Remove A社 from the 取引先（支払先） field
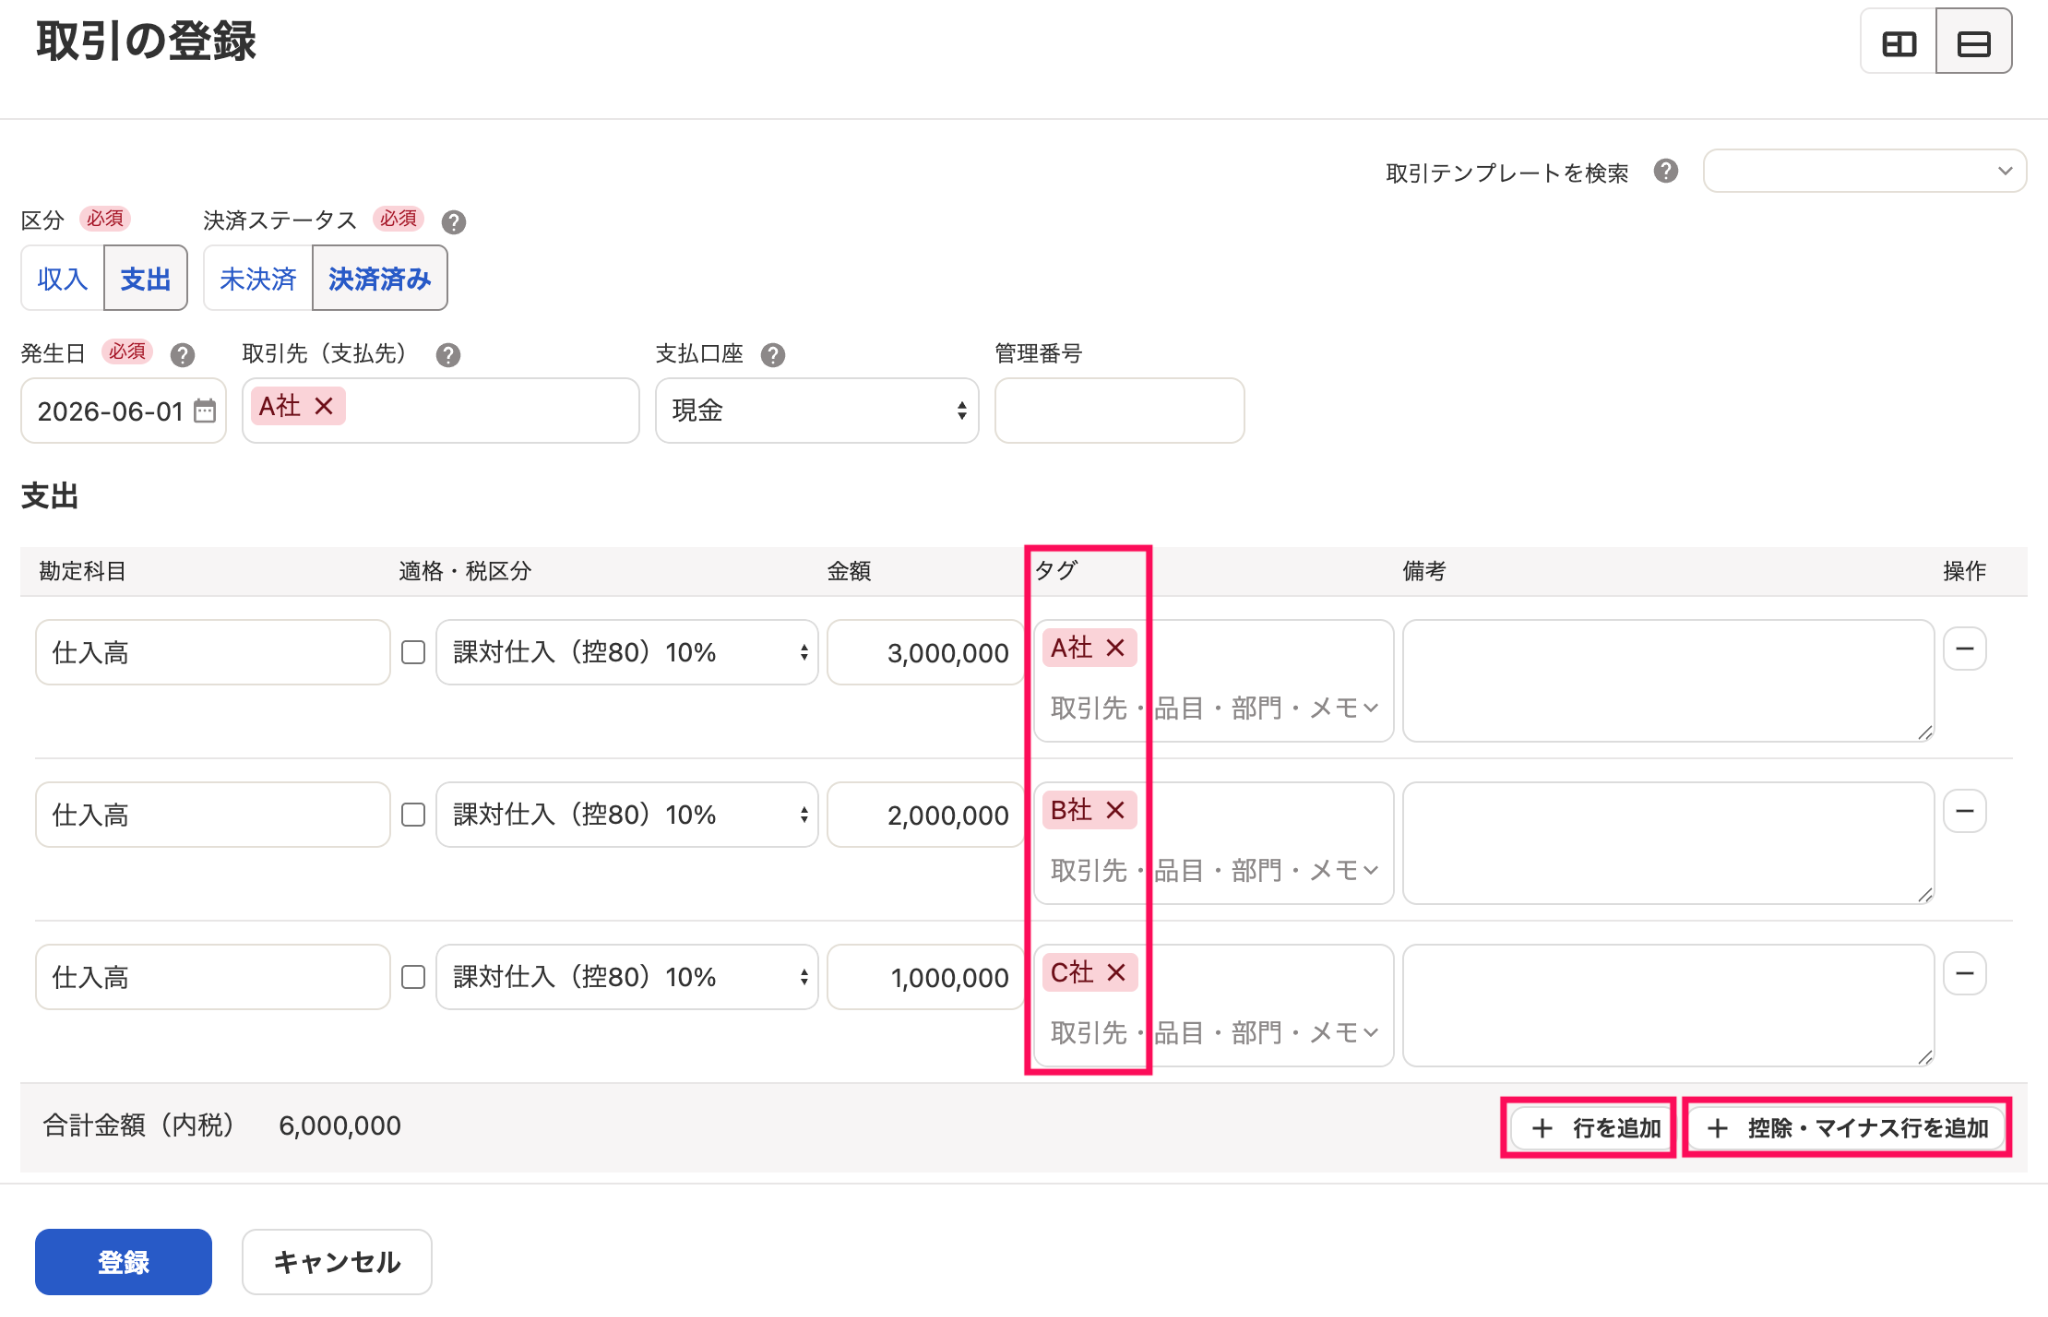 coord(324,406)
